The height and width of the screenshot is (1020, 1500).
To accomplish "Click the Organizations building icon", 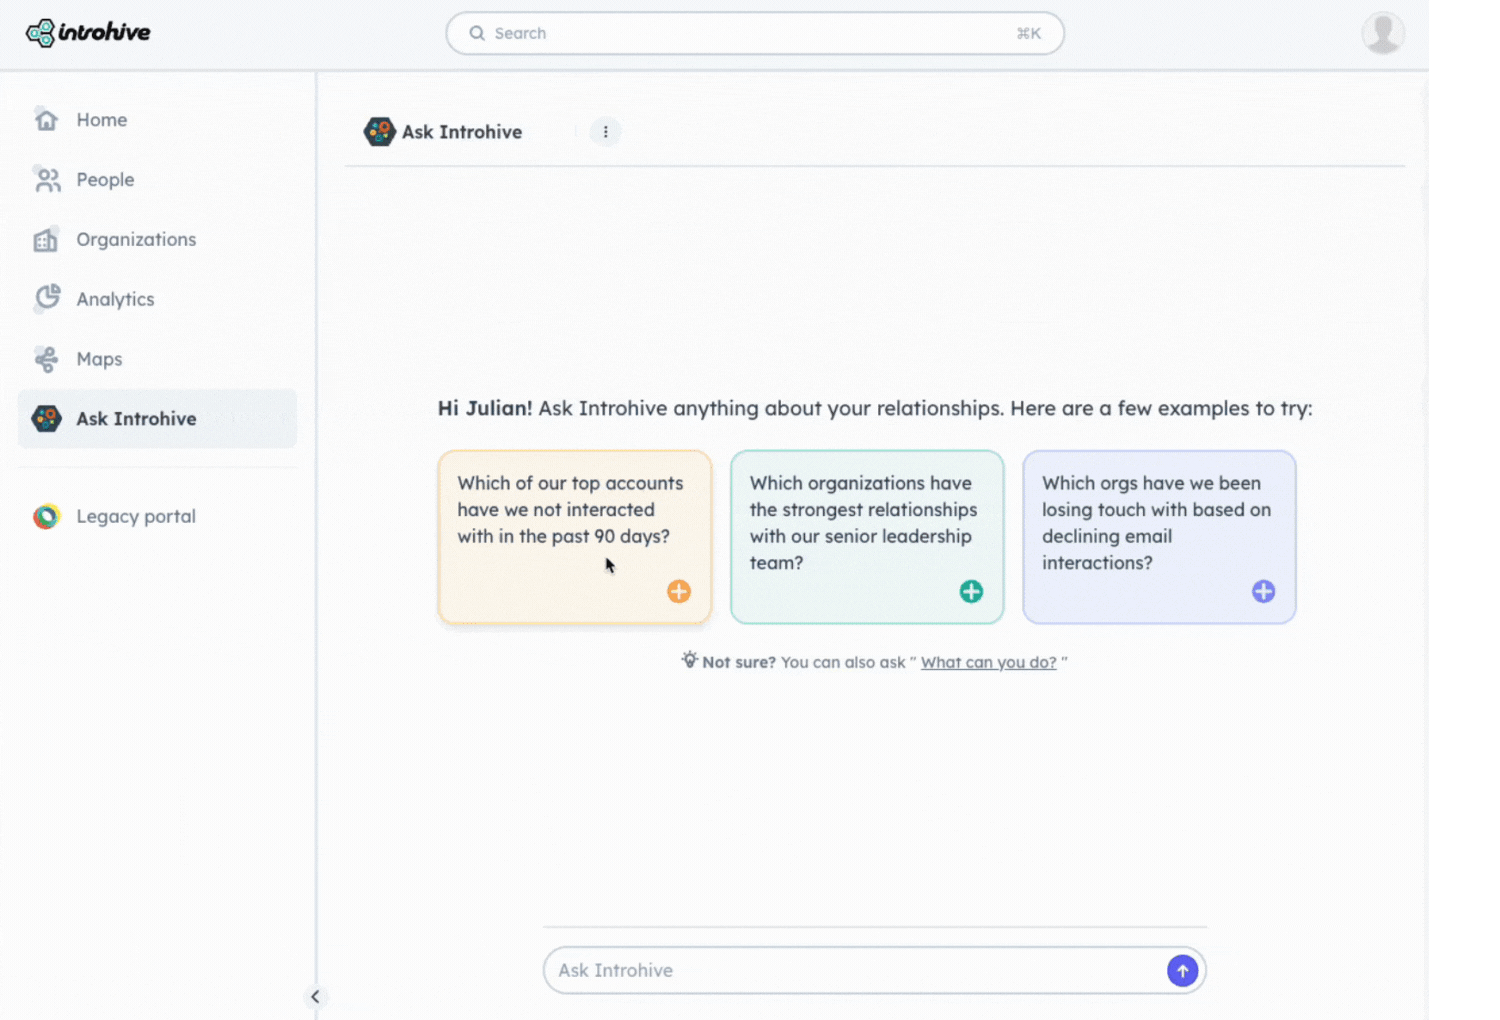I will click(46, 240).
